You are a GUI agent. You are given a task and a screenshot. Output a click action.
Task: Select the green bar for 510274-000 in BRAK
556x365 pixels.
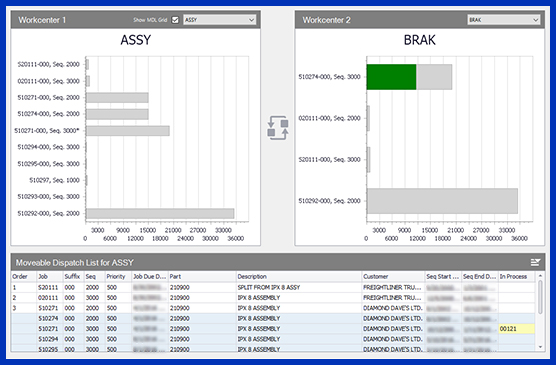click(391, 77)
